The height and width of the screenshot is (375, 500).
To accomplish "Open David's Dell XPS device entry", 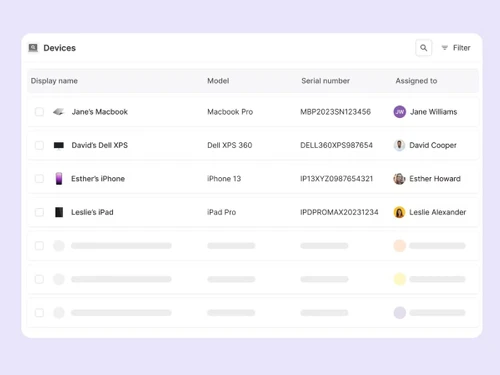I will click(x=100, y=145).
